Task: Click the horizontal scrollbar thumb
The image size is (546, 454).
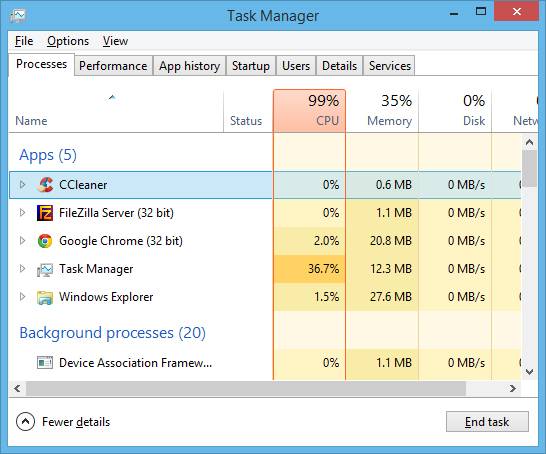Action: tap(246, 388)
